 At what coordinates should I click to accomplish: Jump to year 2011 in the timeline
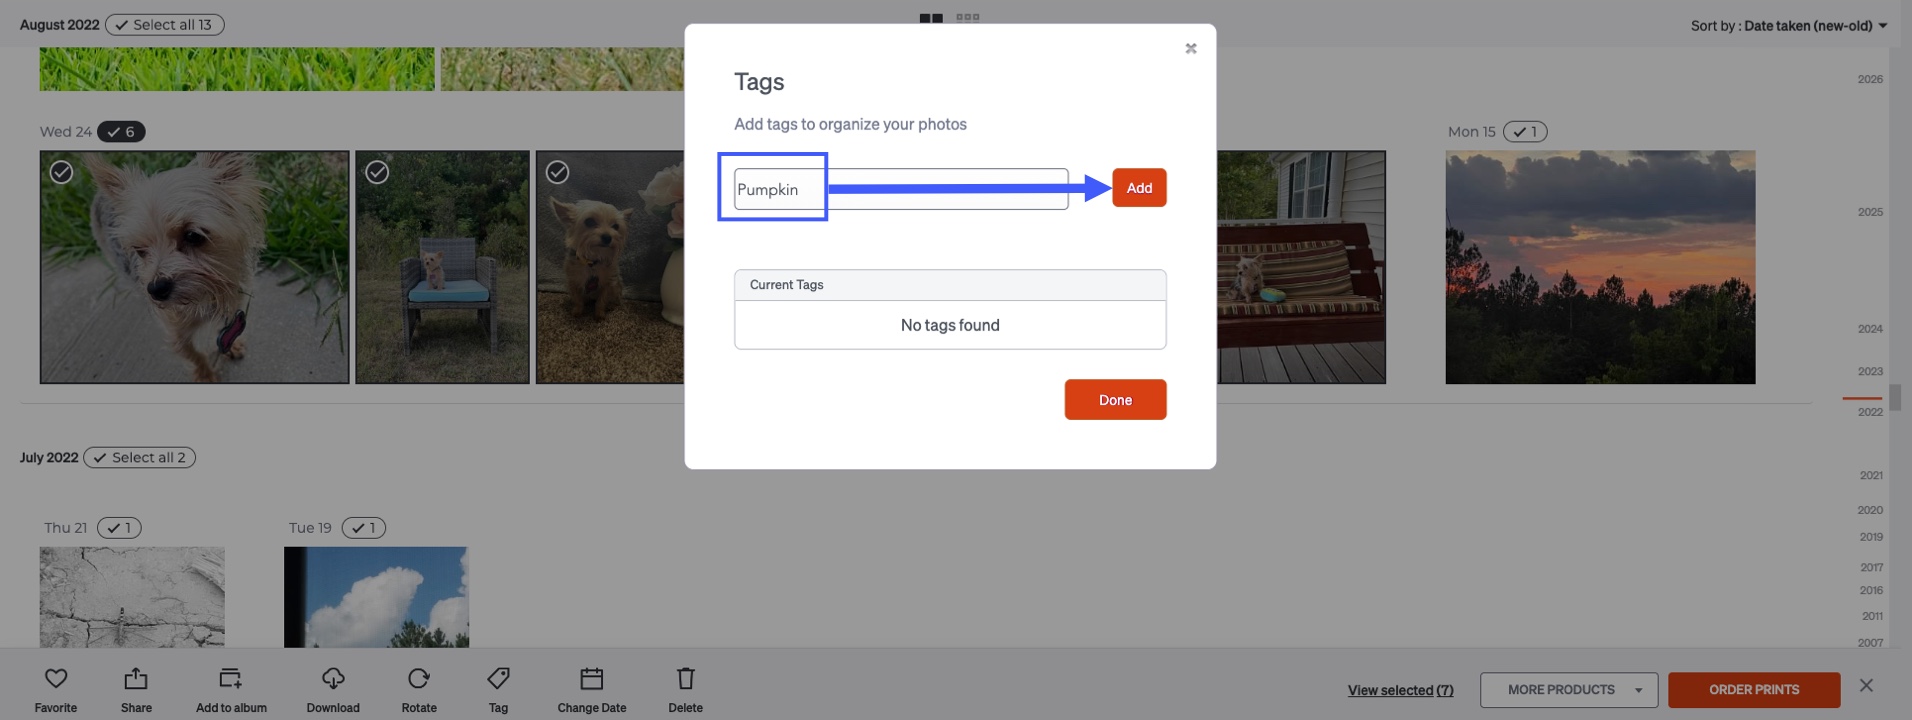tap(1871, 616)
